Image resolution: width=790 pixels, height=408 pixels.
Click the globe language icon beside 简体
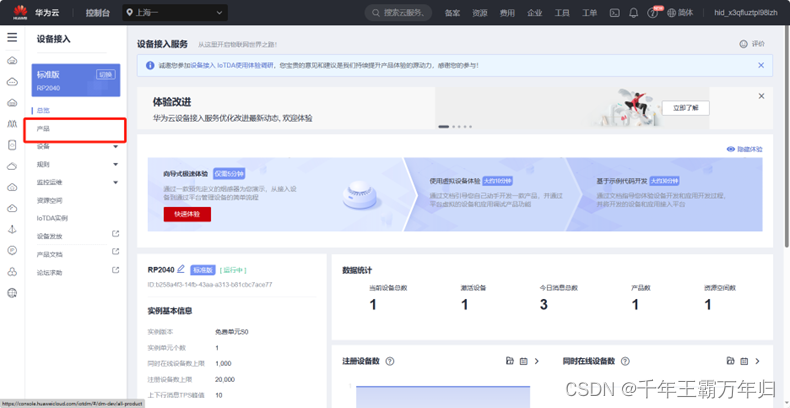click(x=671, y=13)
